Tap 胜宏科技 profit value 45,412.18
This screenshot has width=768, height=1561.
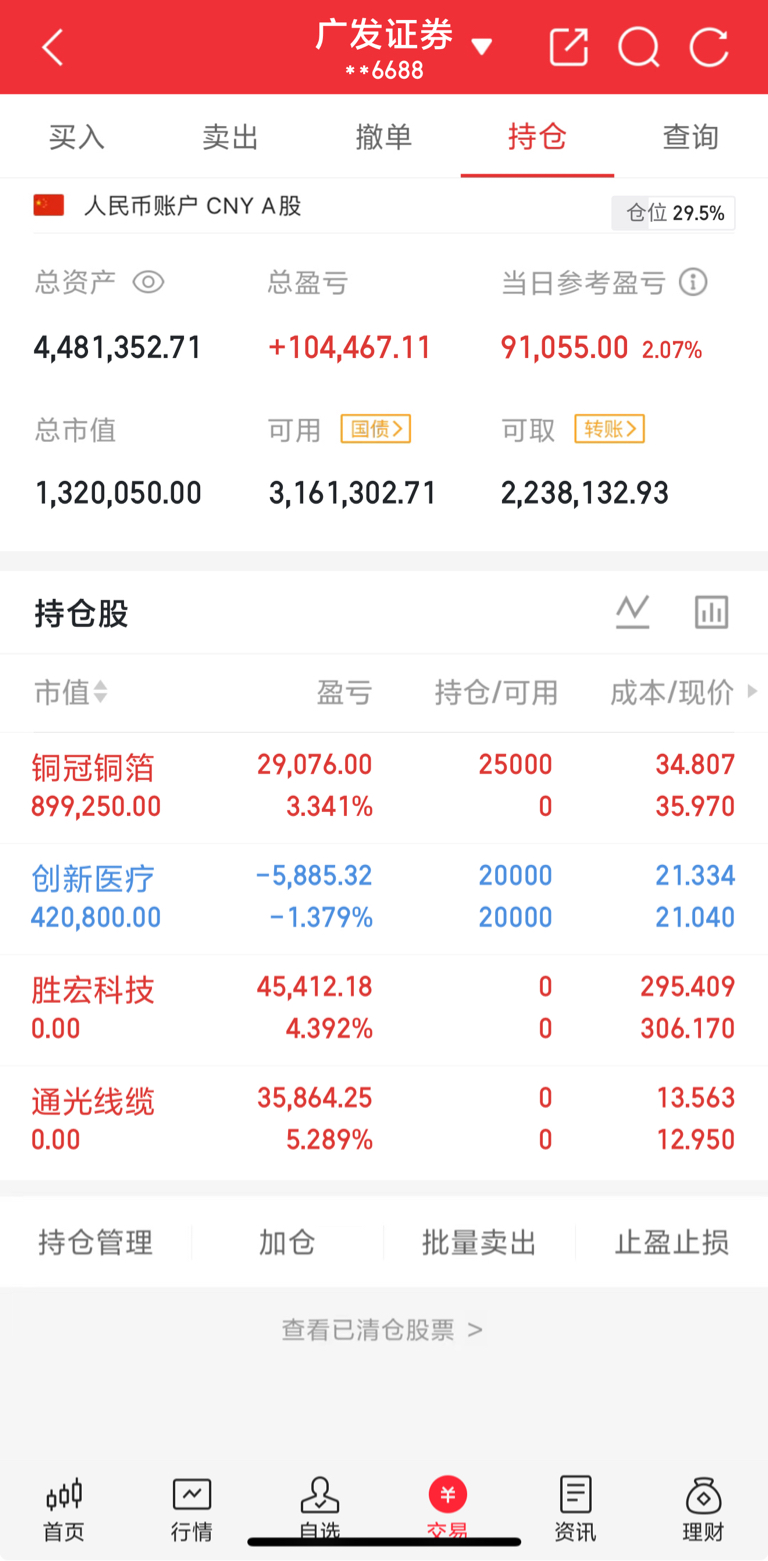tap(314, 987)
